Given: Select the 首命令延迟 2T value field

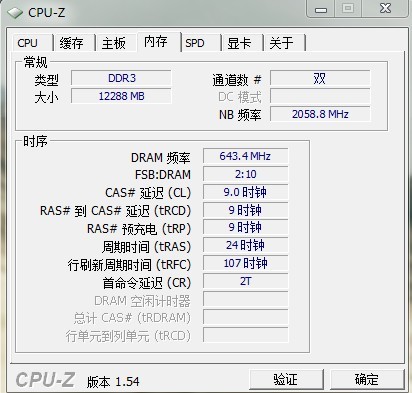Looking at the screenshot, I should pos(245,281).
